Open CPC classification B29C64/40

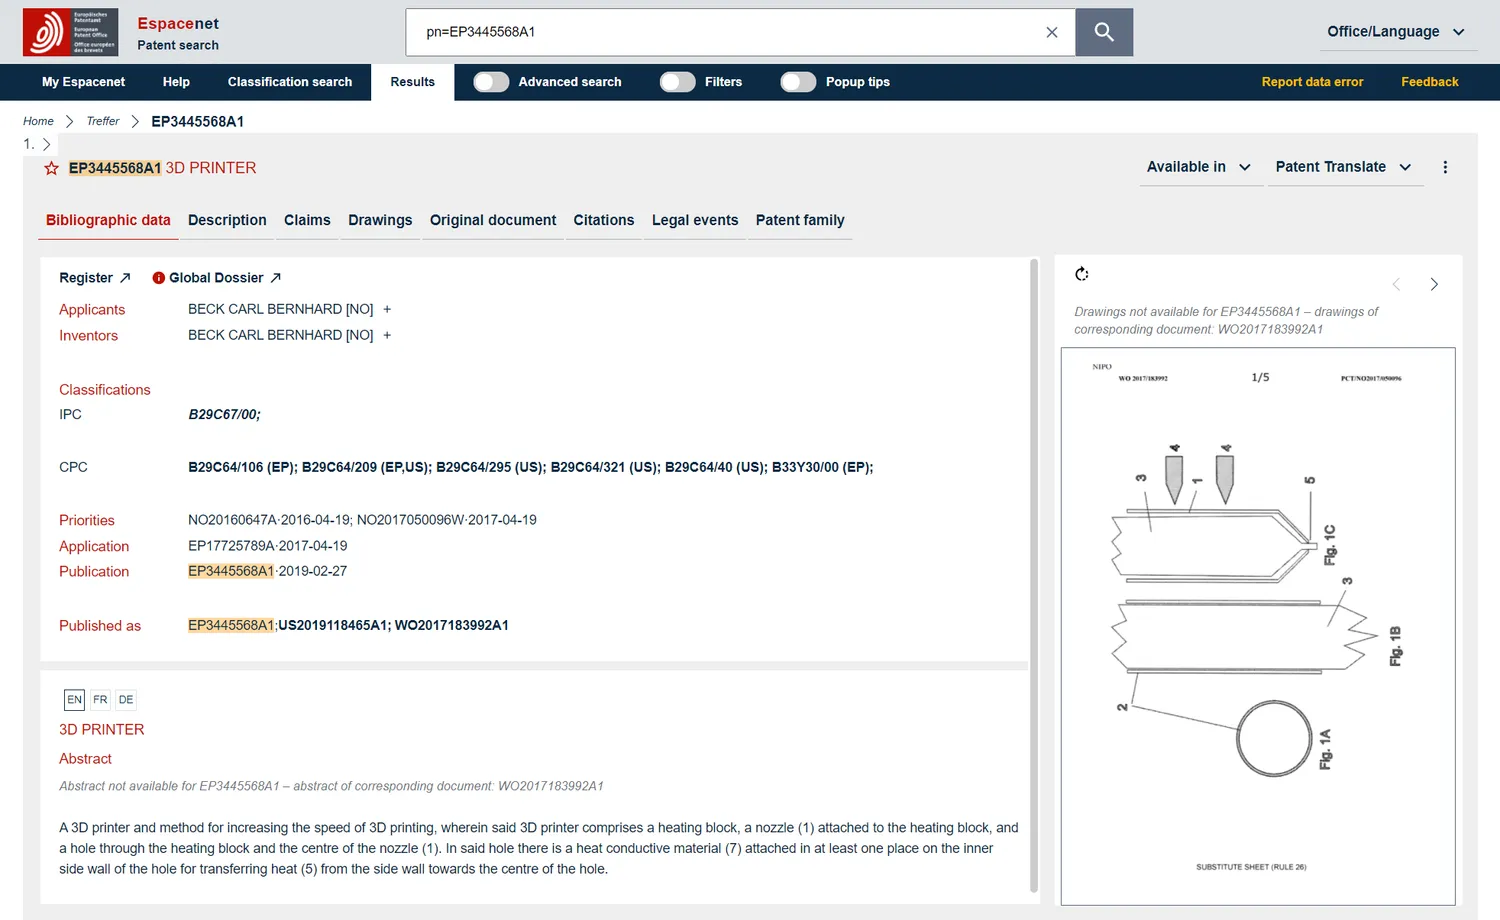(x=716, y=467)
